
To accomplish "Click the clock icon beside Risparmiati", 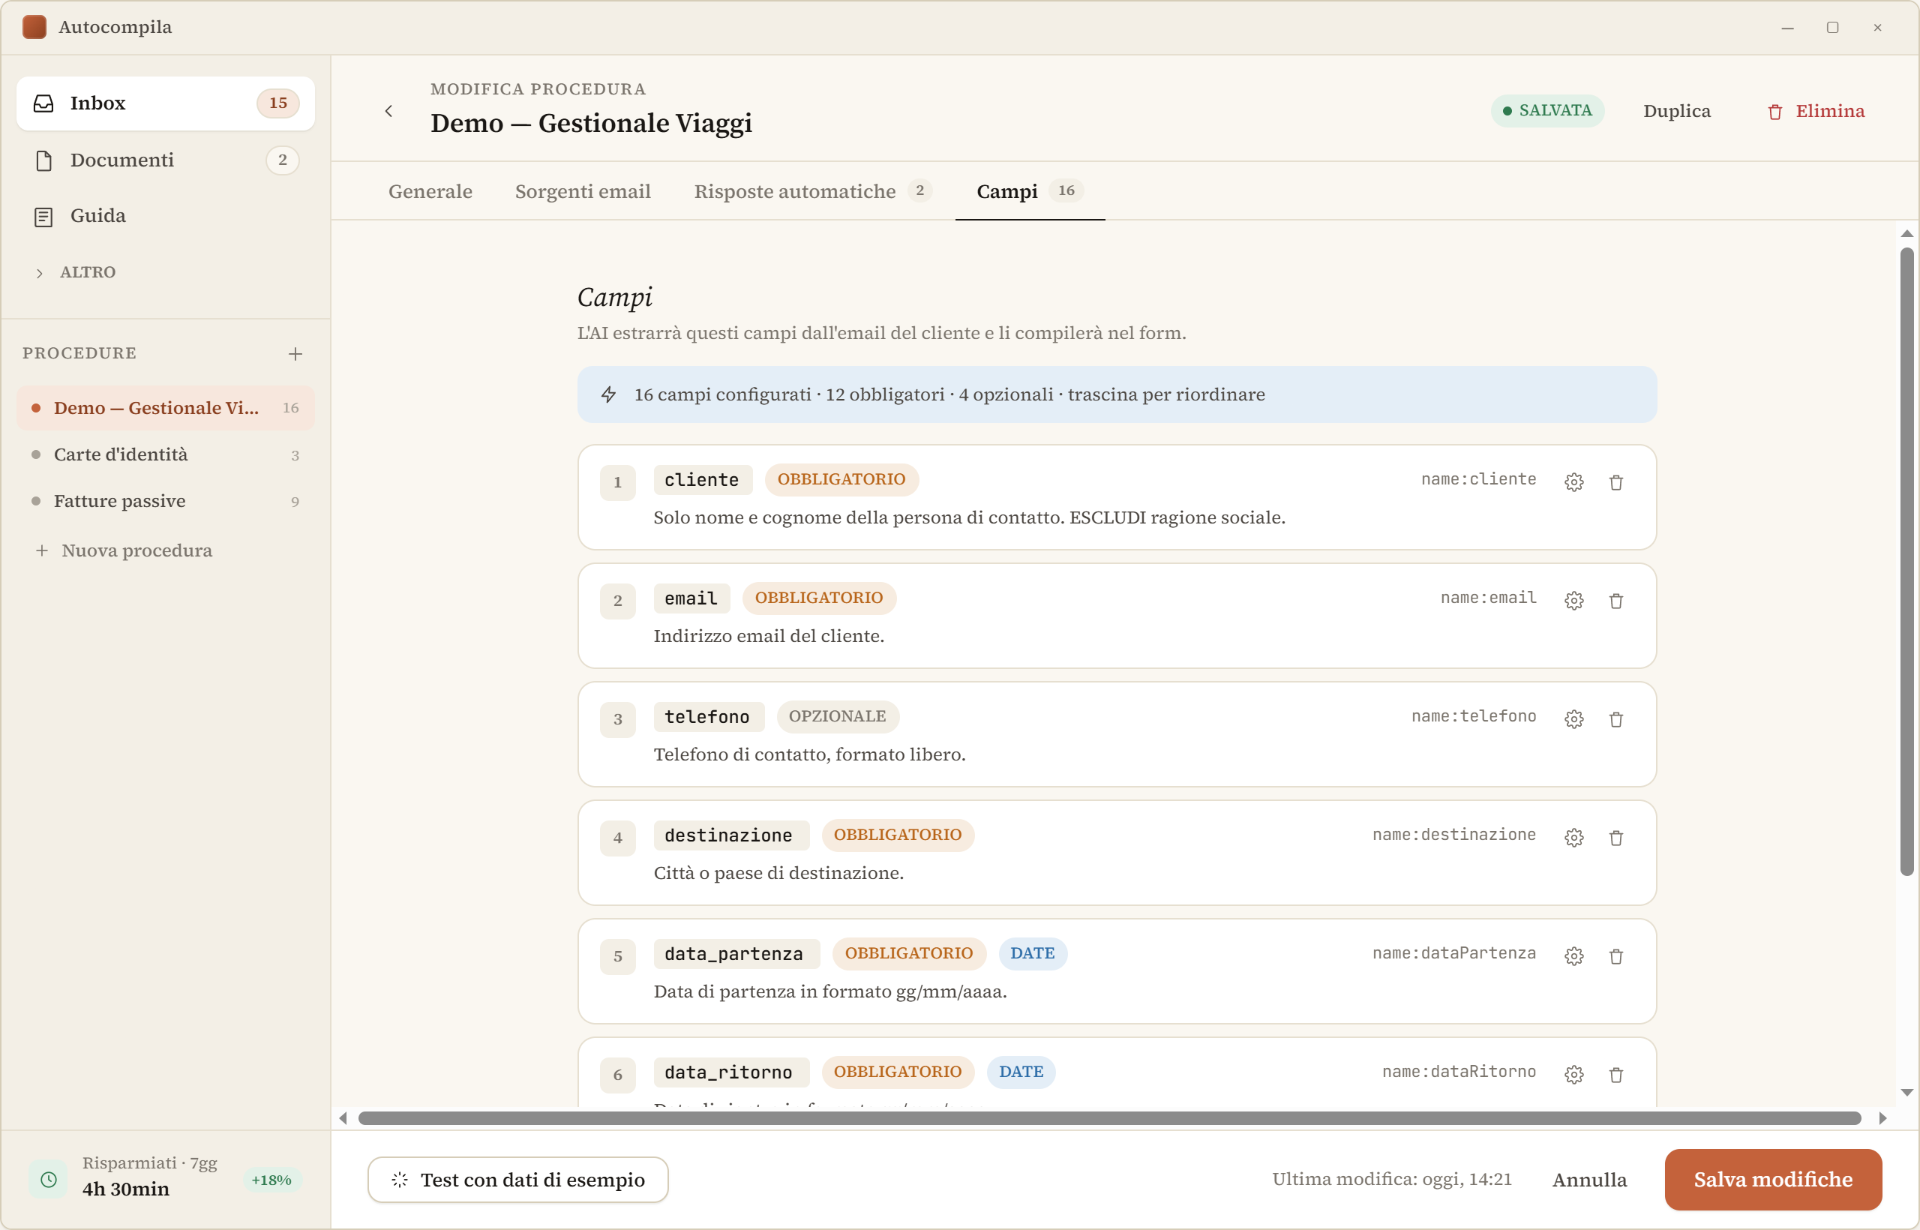I will coord(48,1180).
